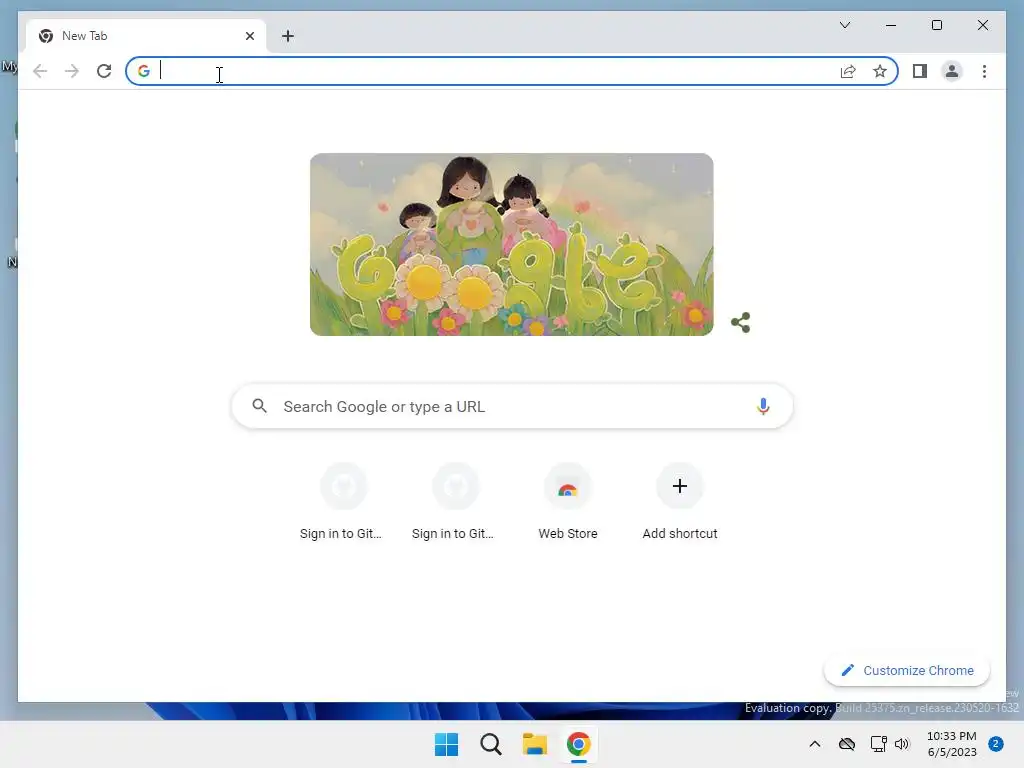
Task: Click the browser forward arrow
Action: click(72, 71)
